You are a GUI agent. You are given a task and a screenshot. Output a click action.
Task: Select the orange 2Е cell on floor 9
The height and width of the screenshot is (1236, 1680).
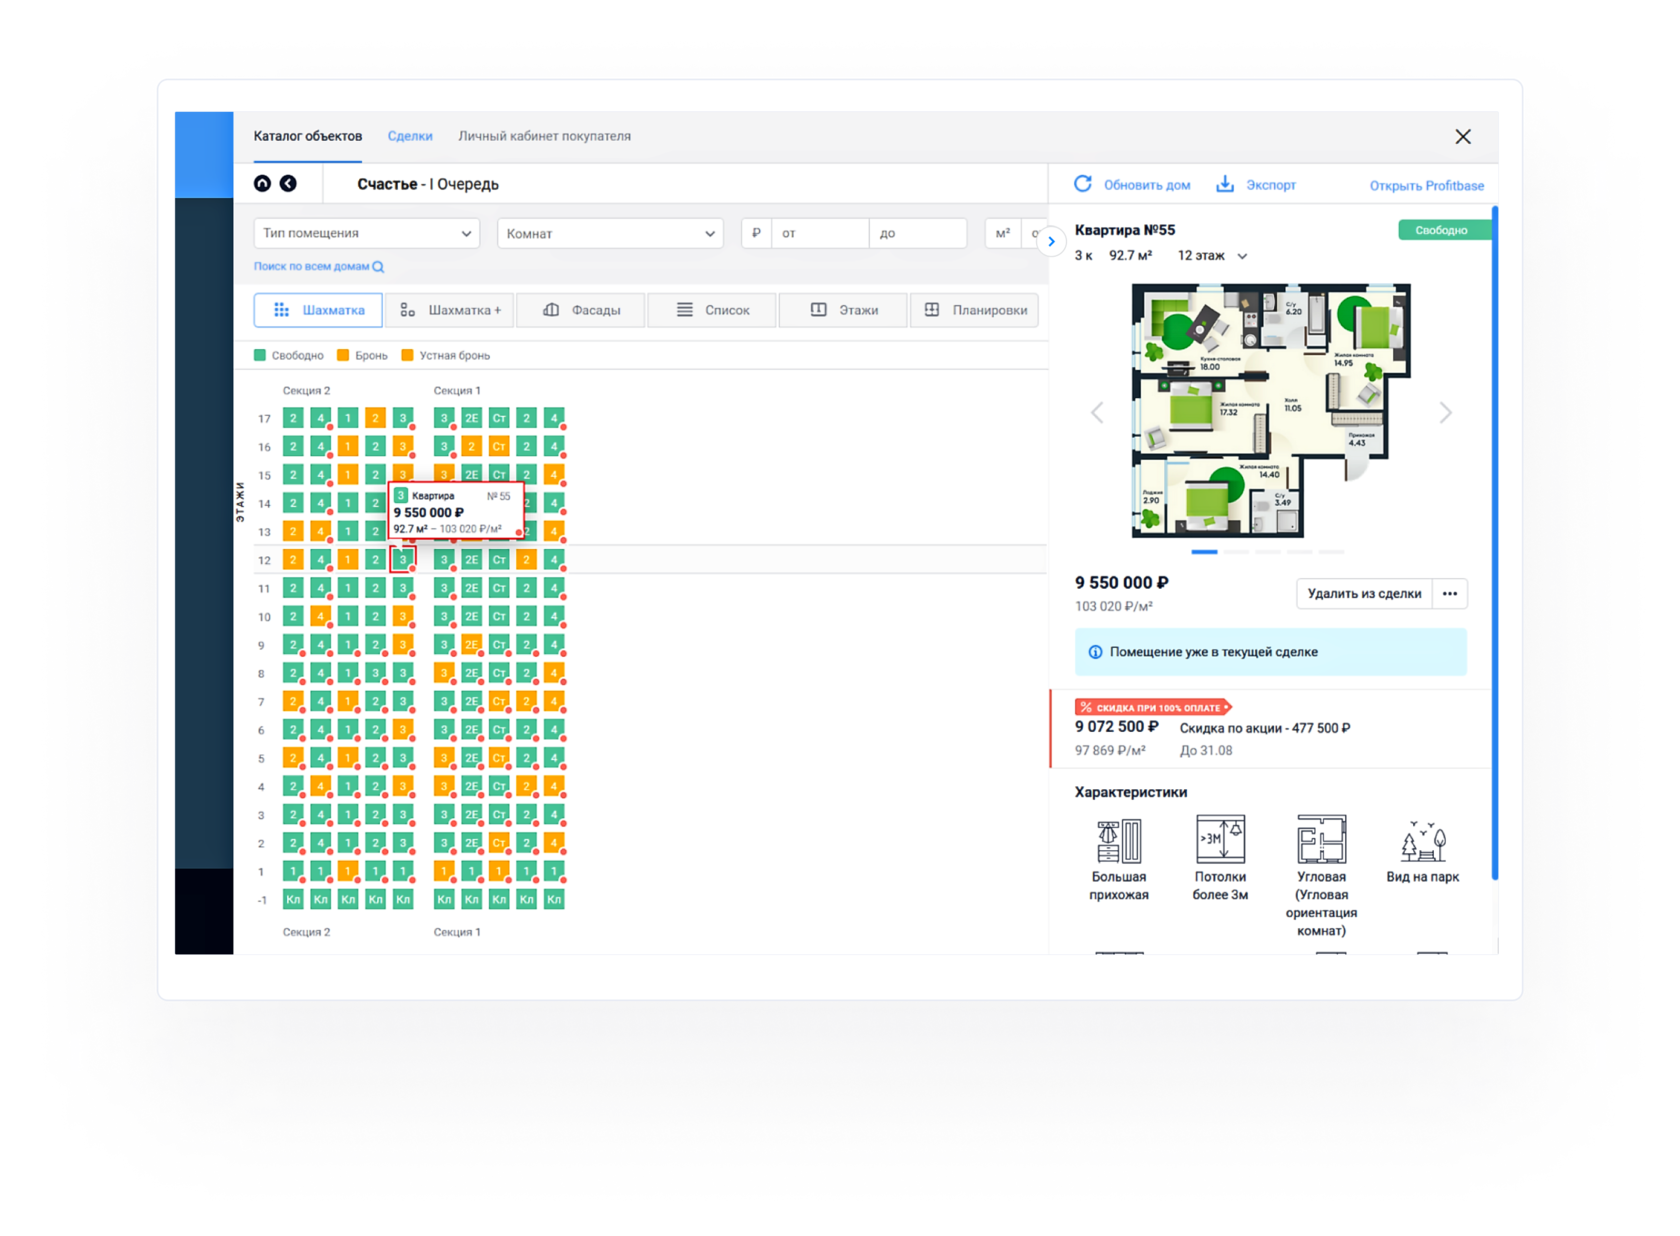[x=472, y=644]
